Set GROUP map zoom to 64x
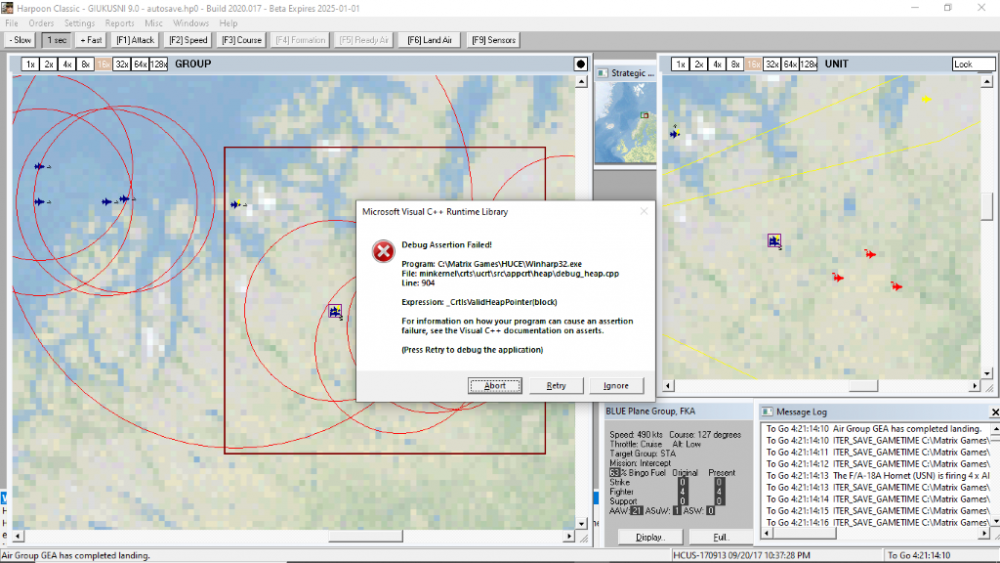The width and height of the screenshot is (1000, 563). point(140,64)
